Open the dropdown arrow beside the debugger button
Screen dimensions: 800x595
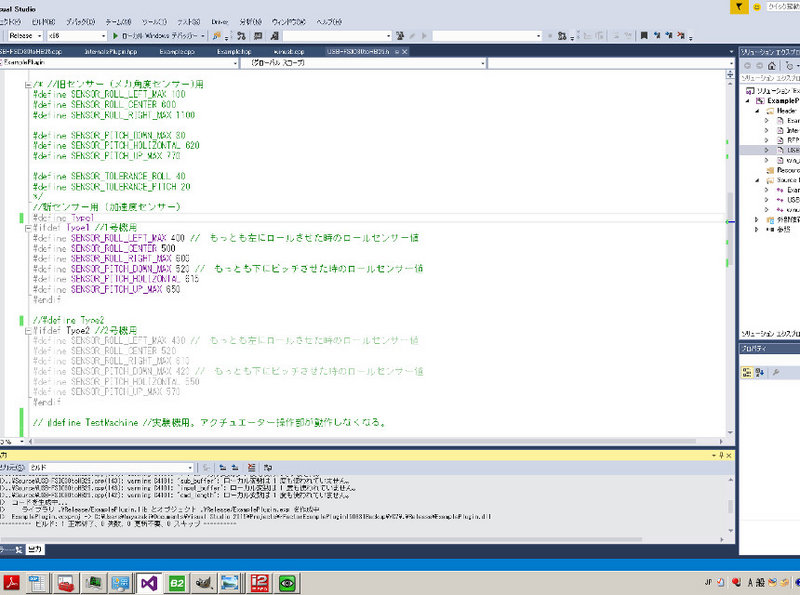[x=203, y=36]
